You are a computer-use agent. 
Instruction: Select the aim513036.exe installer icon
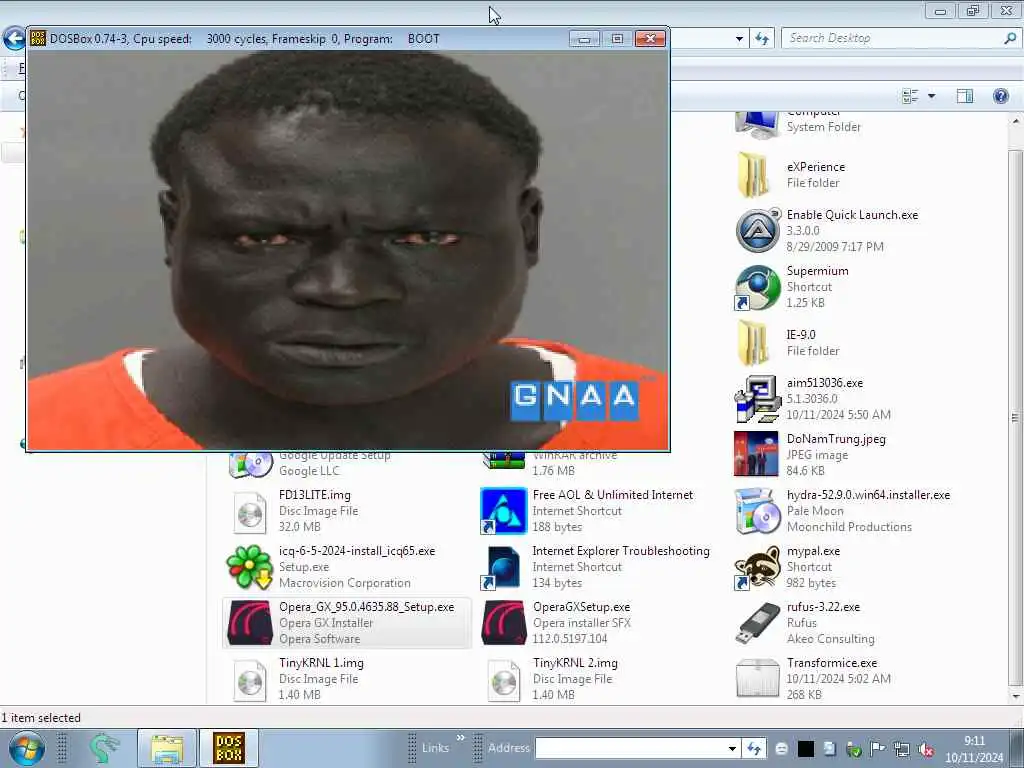[758, 399]
